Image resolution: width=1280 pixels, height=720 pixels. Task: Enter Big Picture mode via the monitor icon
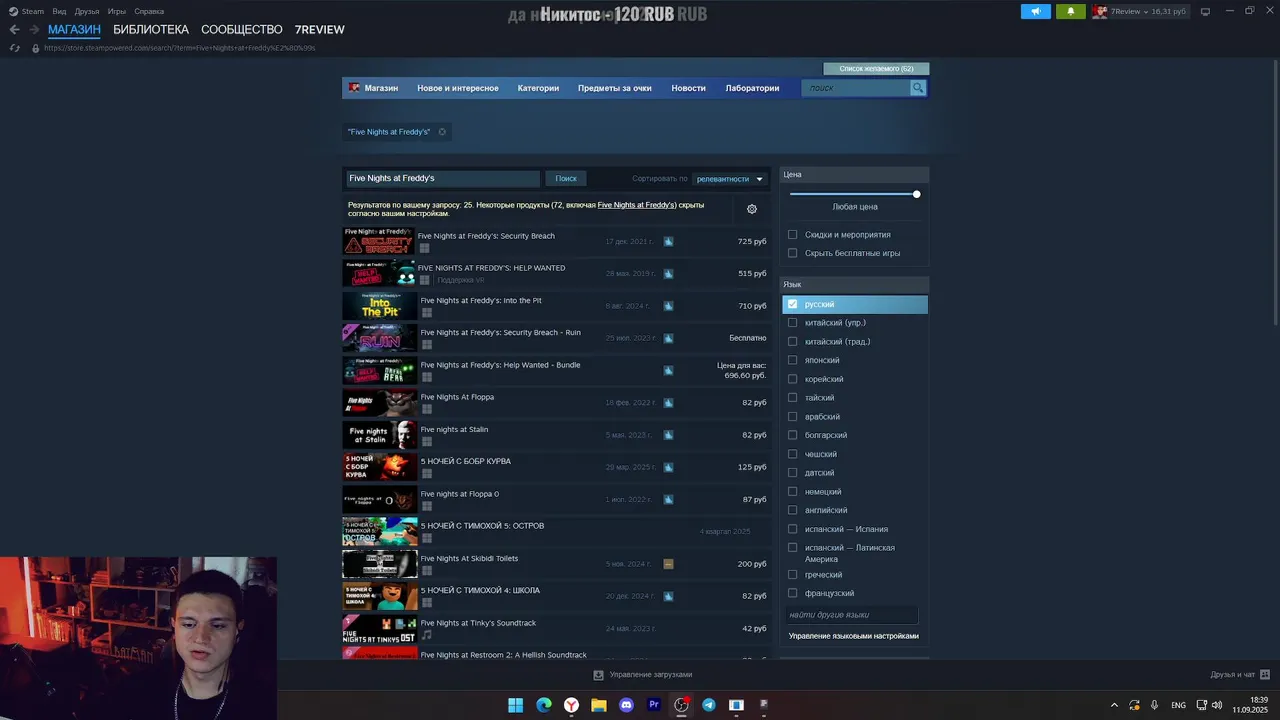1205,11
